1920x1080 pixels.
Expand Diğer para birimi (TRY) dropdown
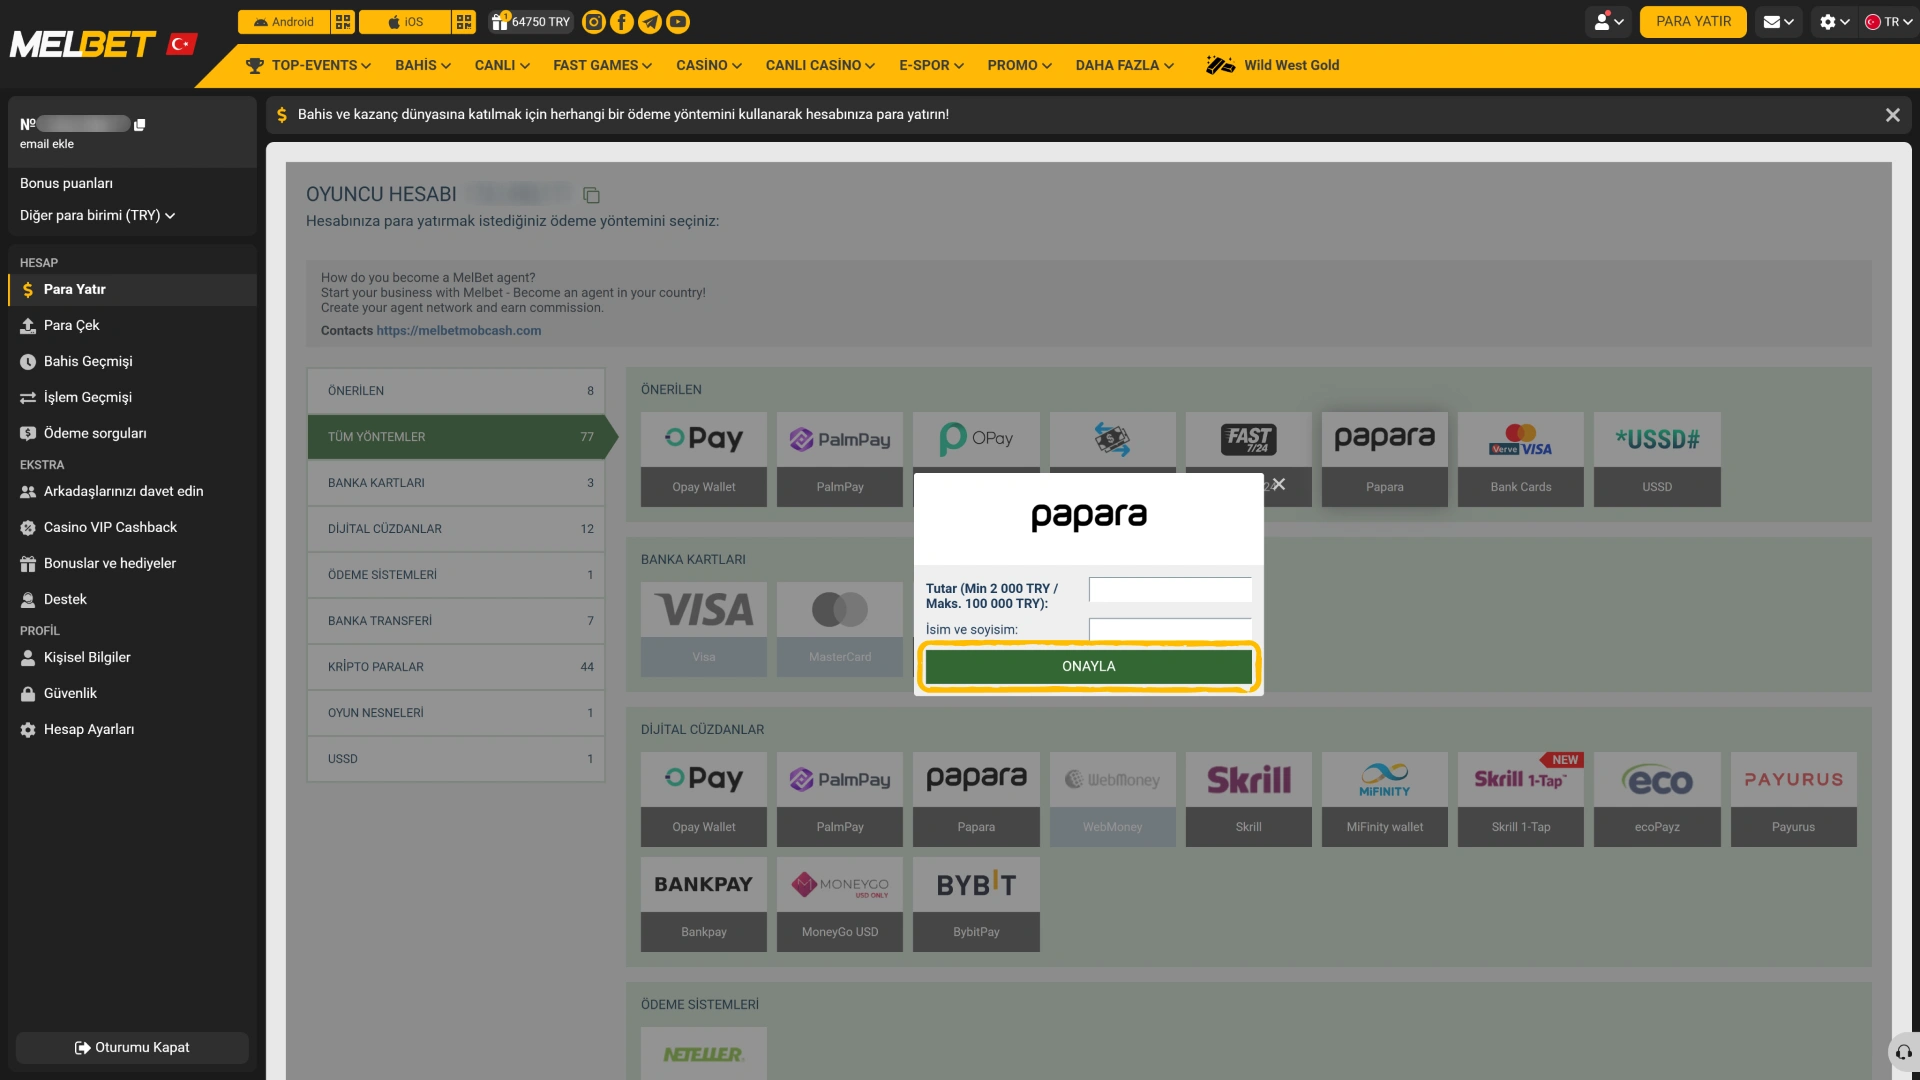click(98, 216)
